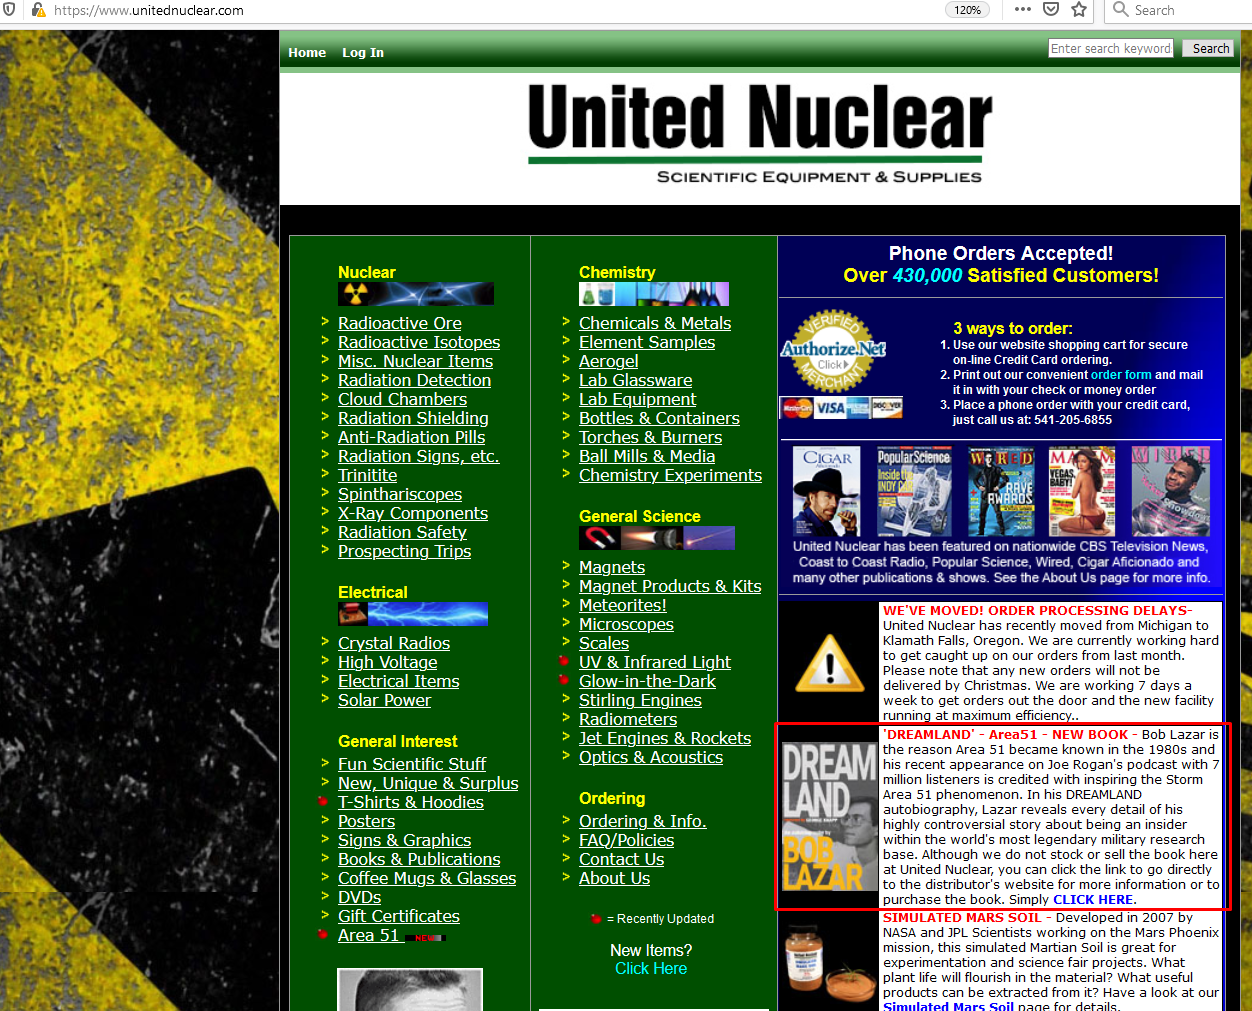Viewport: 1252px width, 1011px height.
Task: Open the Trinitite link
Action: 368,475
